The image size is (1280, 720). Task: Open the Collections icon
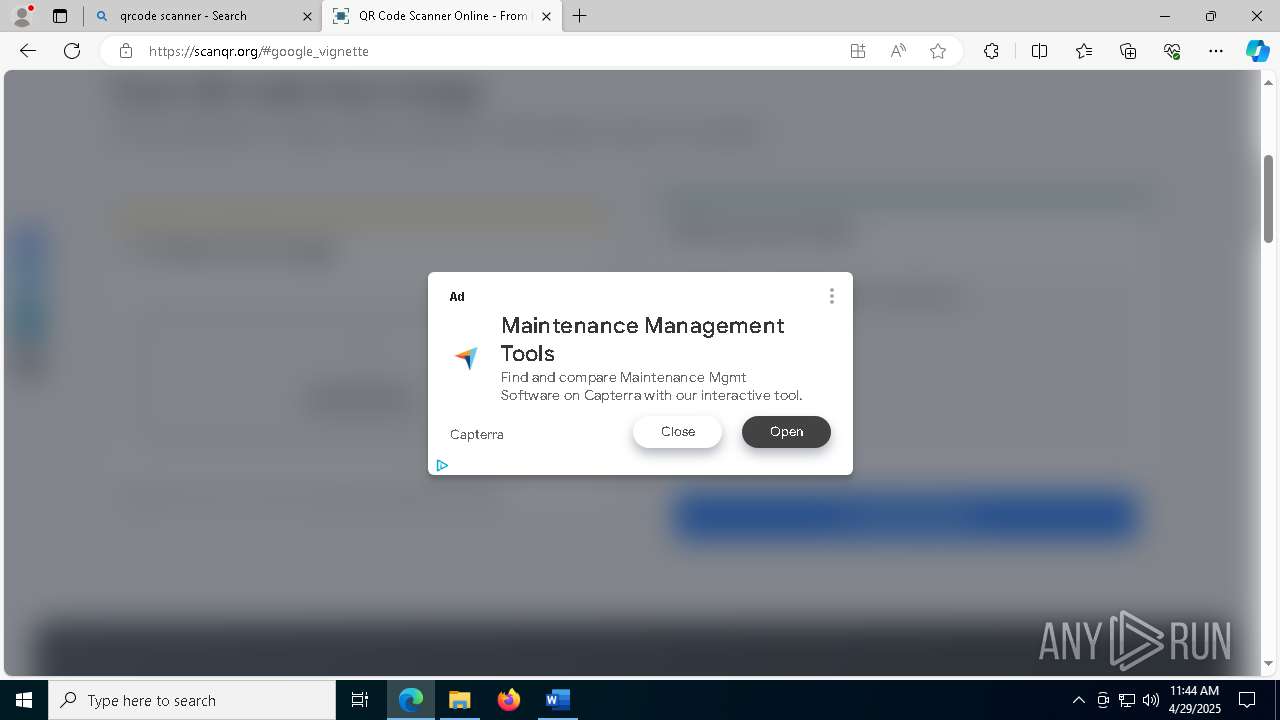tap(1128, 51)
